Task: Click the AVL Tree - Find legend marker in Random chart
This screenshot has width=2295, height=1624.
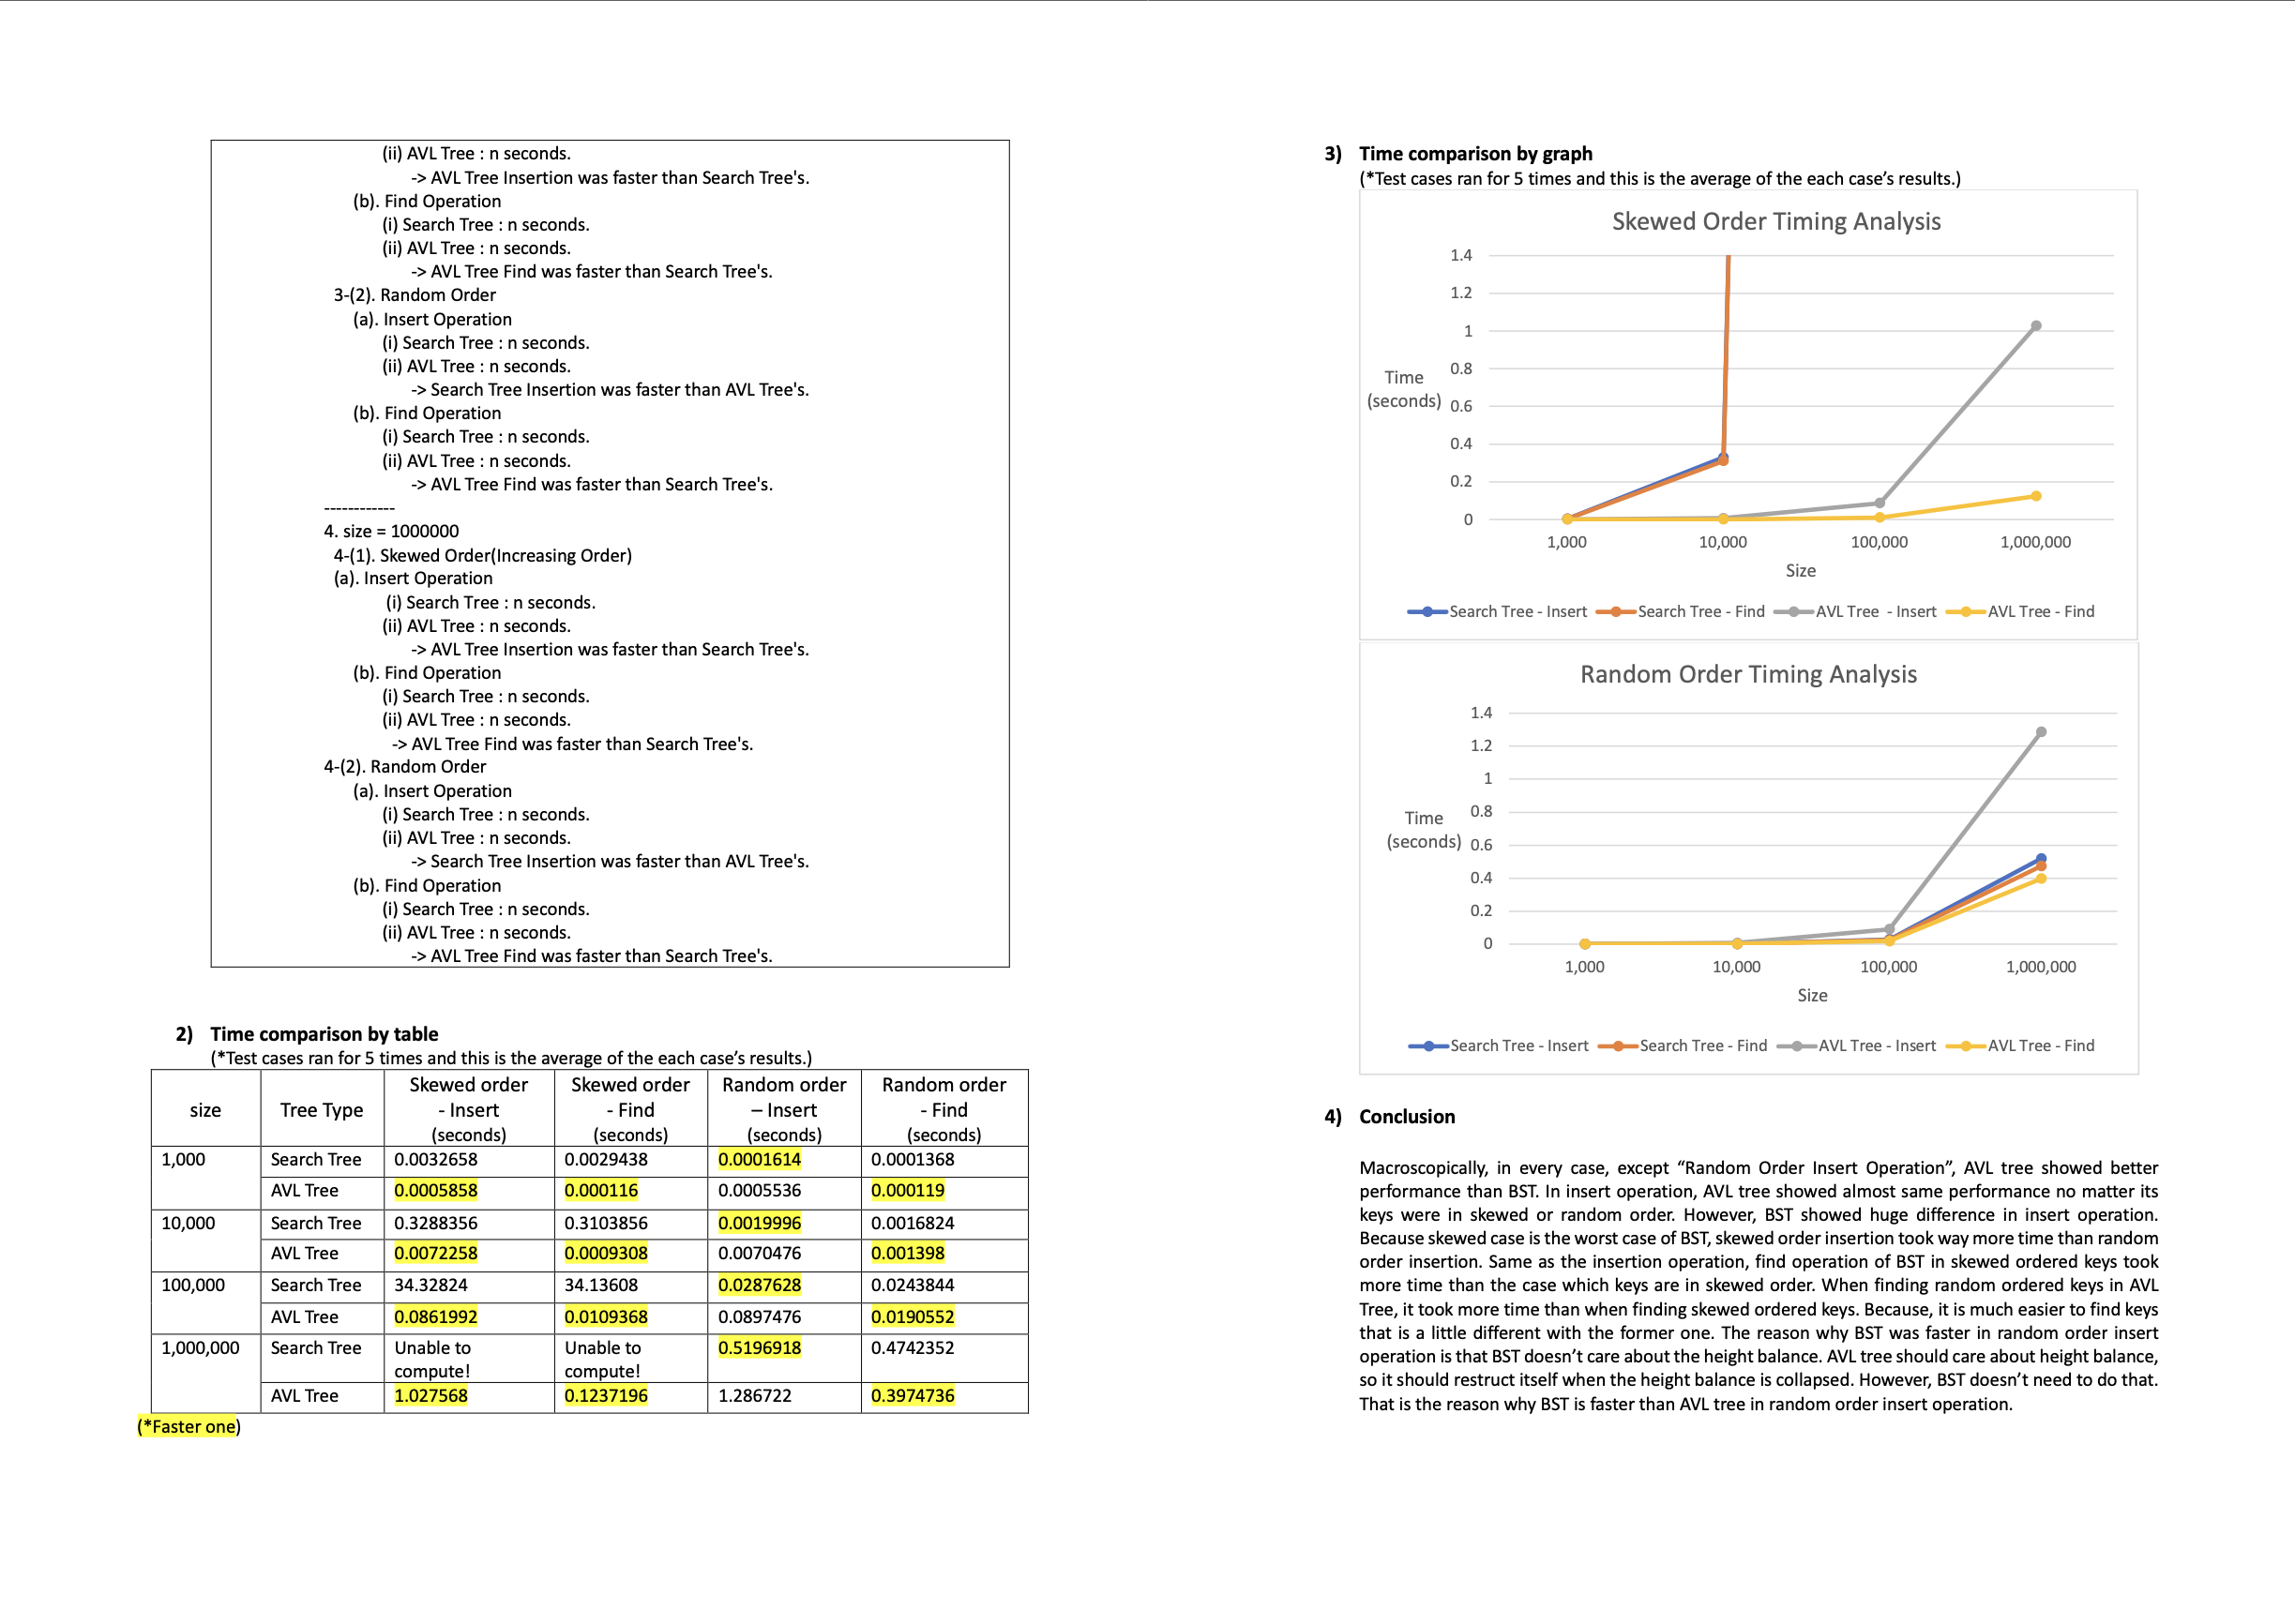Action: (1966, 1046)
